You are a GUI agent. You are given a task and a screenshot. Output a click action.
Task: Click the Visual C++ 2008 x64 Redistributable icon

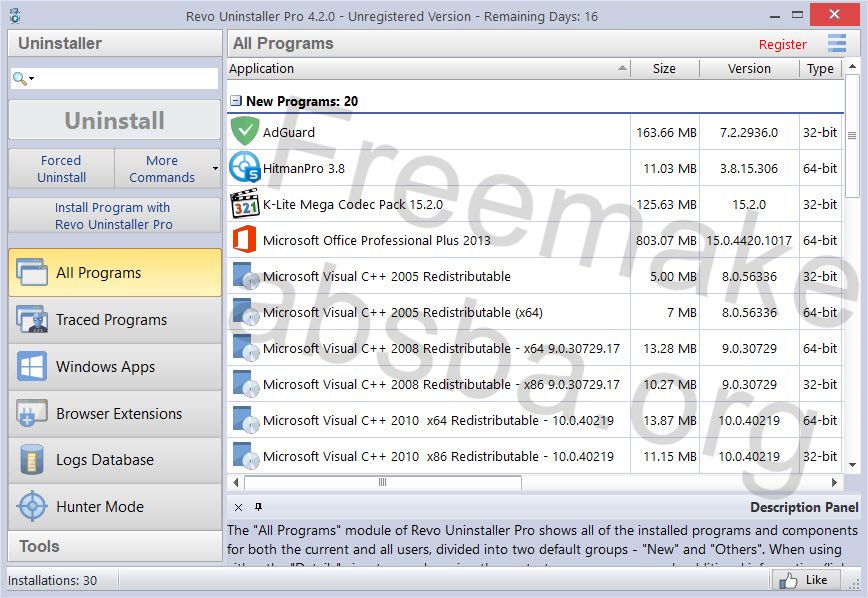click(x=246, y=348)
